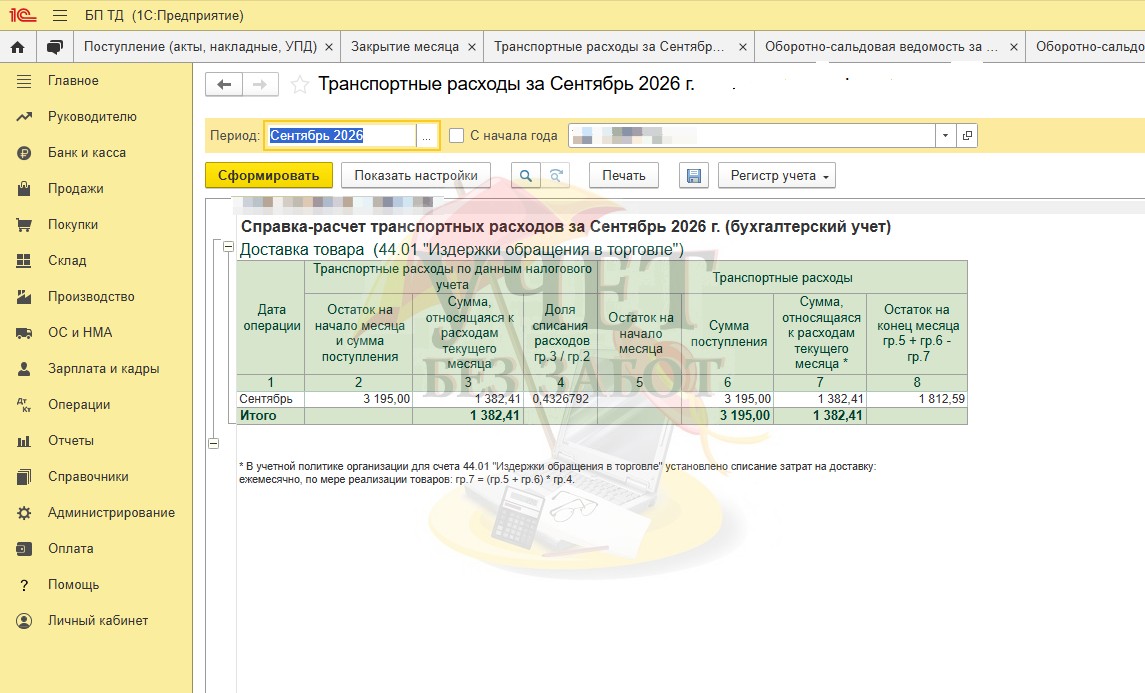The height and width of the screenshot is (693, 1145).
Task: Collapse the Доставка товара group
Action: 228,247
